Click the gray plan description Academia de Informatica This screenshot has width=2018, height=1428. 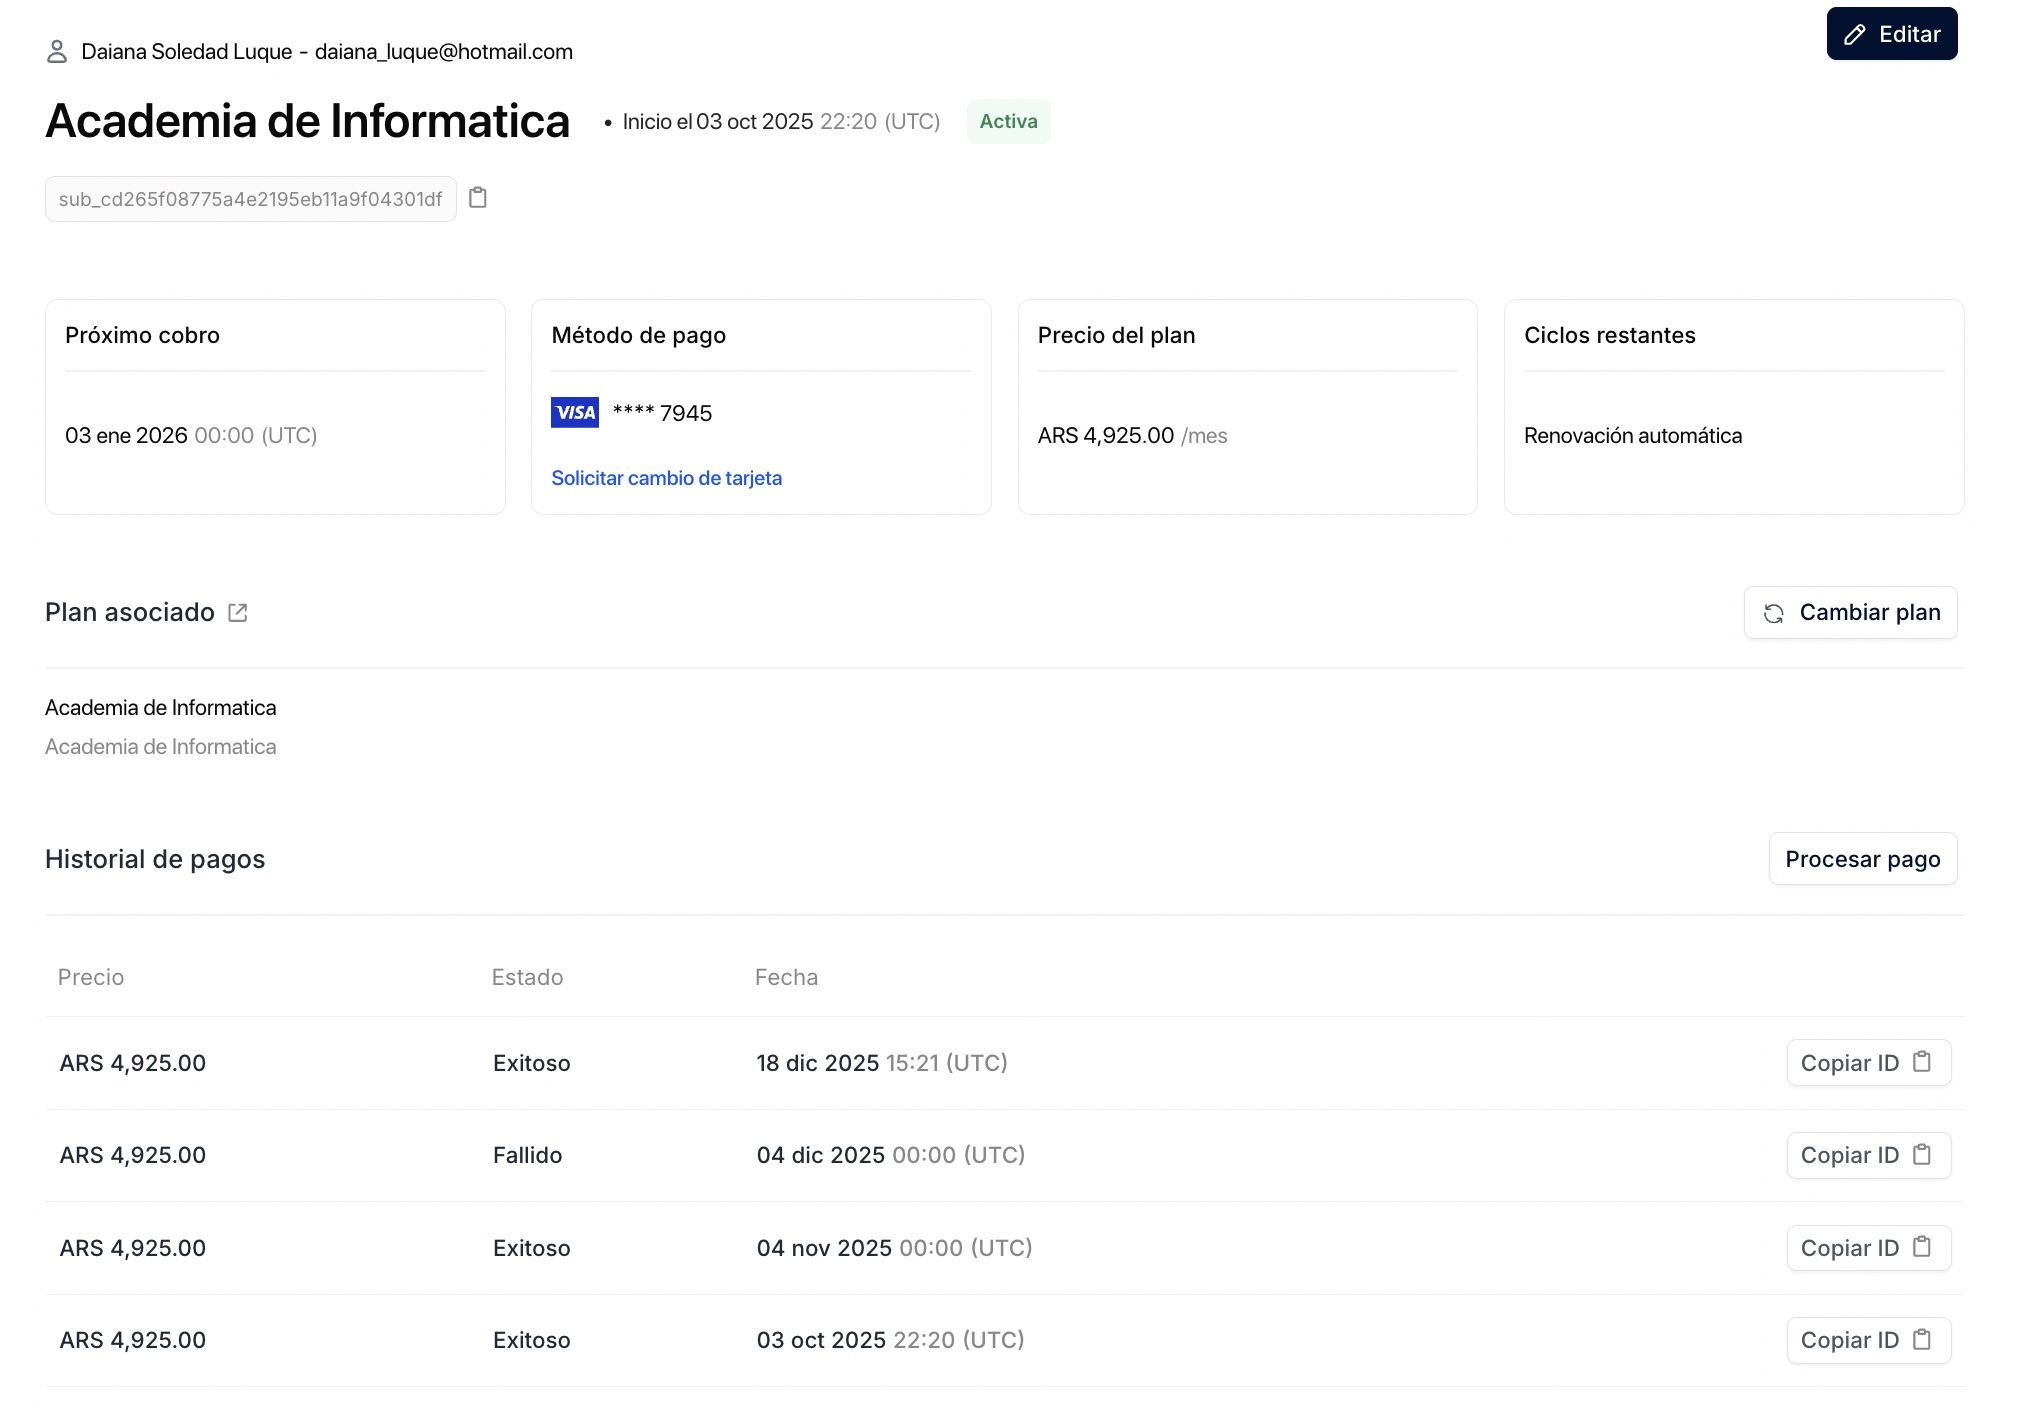(x=161, y=747)
